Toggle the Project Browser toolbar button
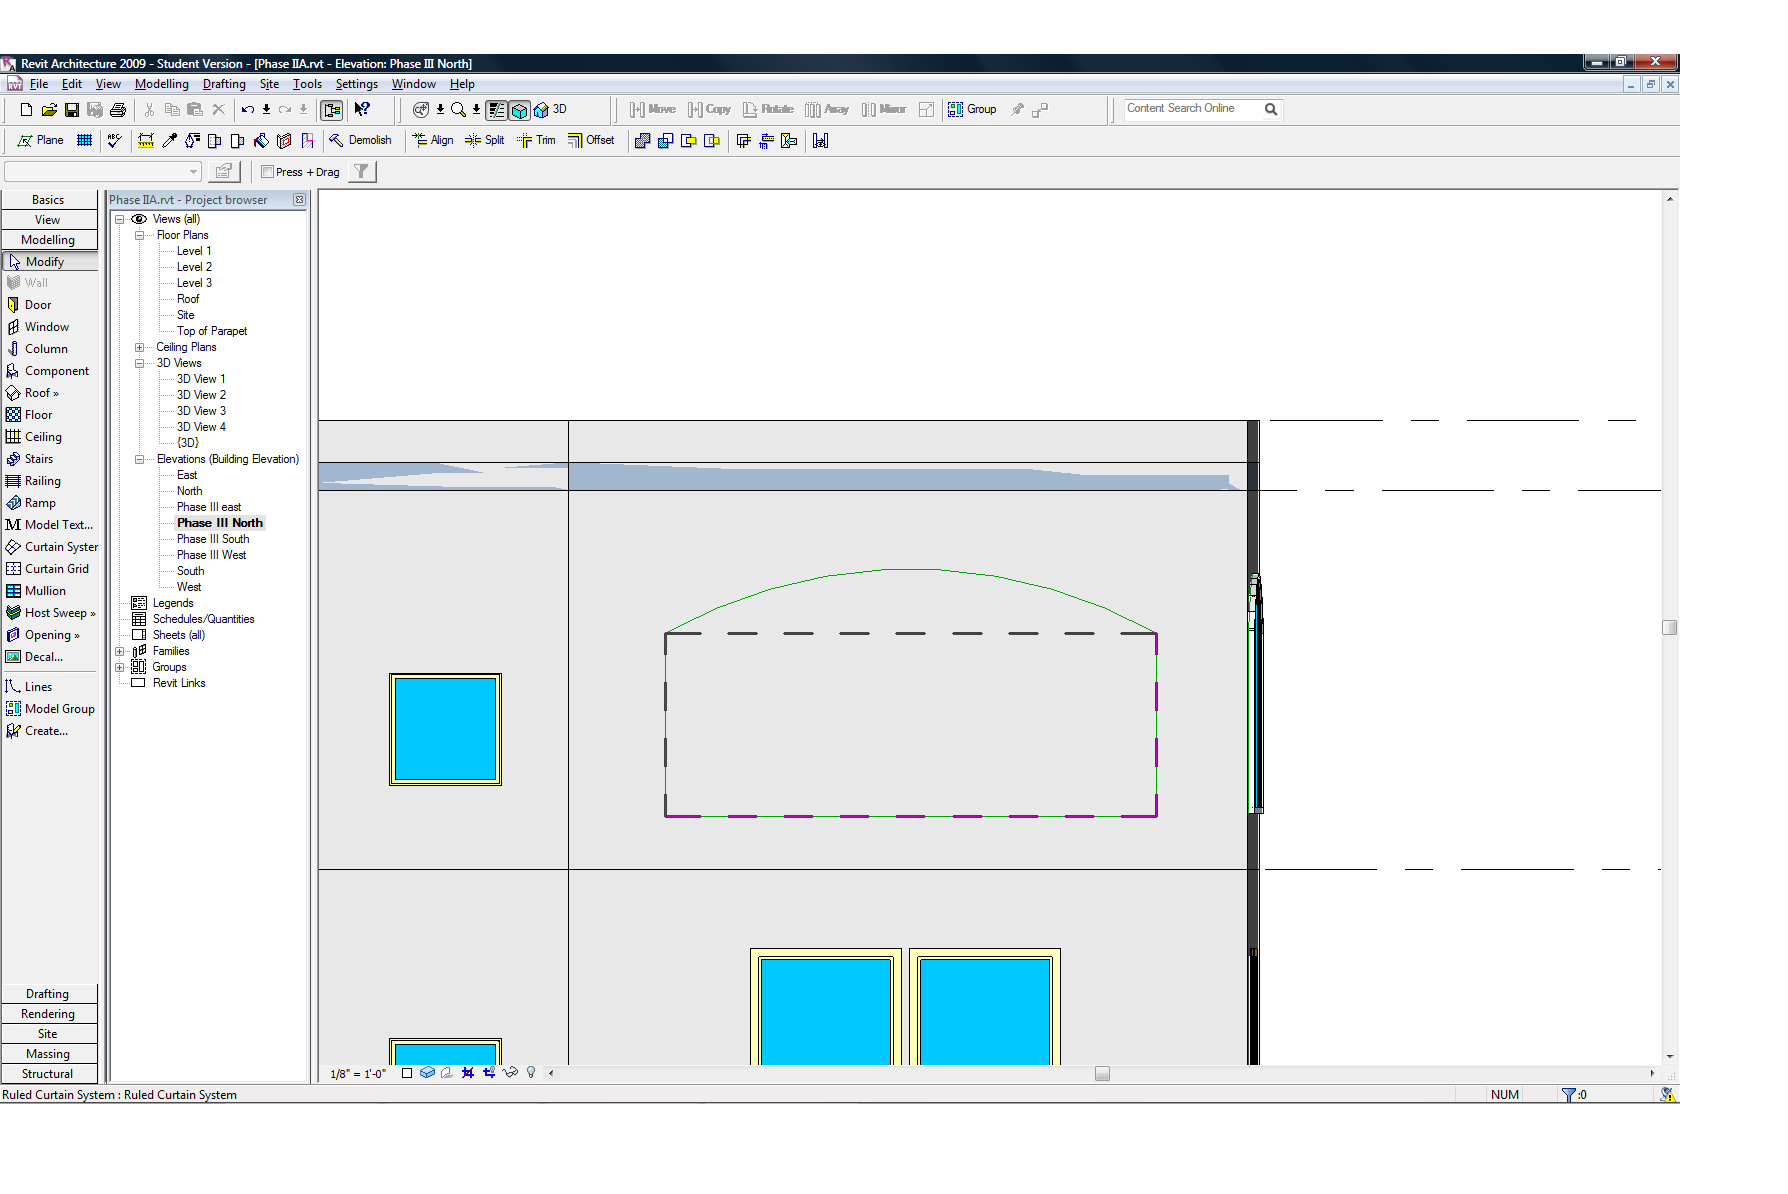The image size is (1788, 1194). coord(332,110)
